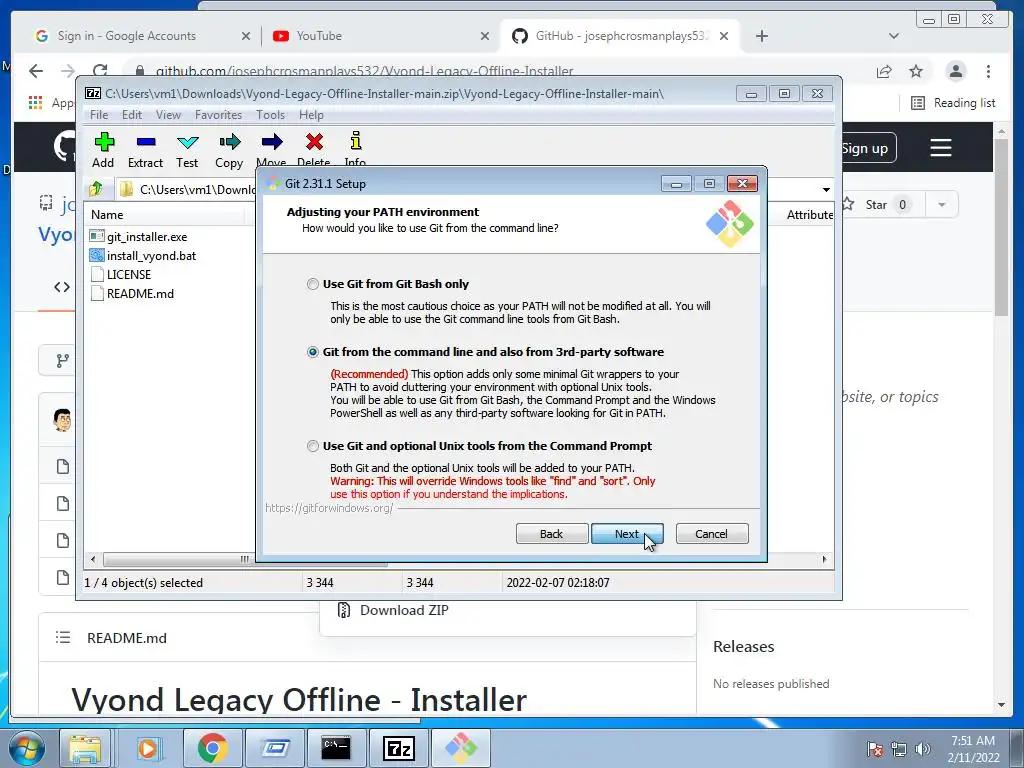
Task: Switch to the YouTube tab
Action: (x=379, y=36)
